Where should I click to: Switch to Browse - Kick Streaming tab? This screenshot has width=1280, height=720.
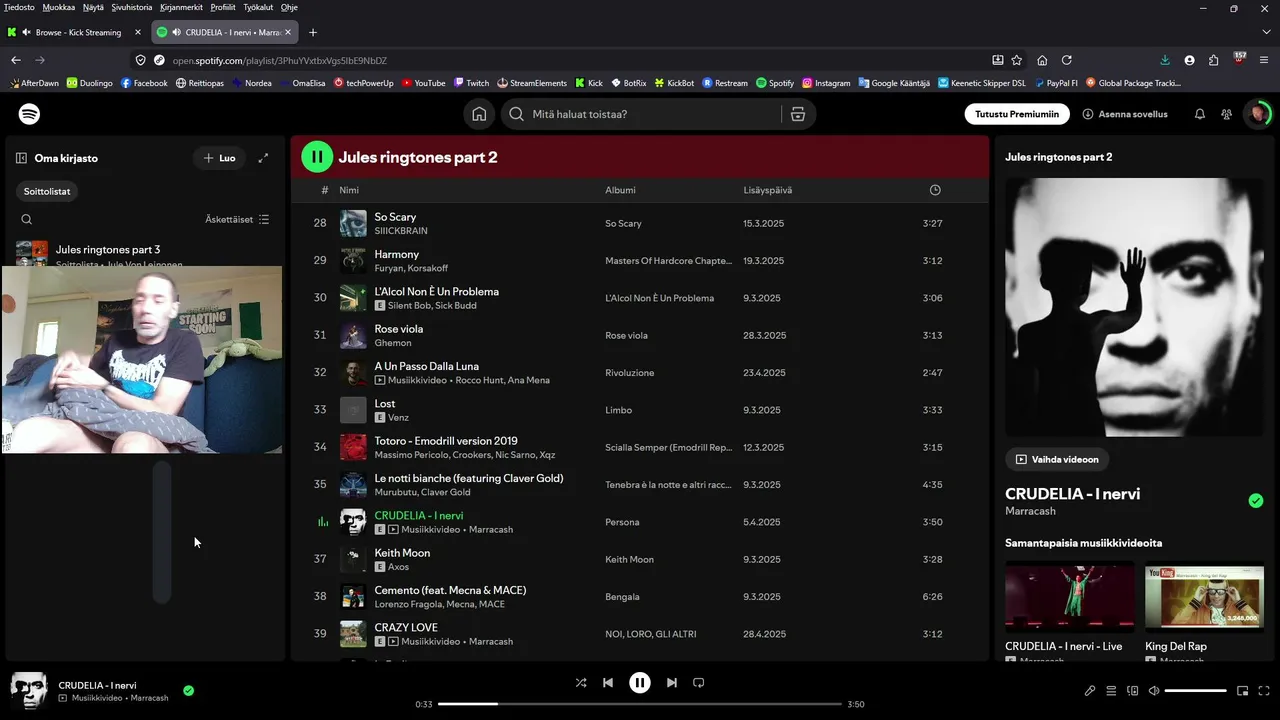(76, 32)
